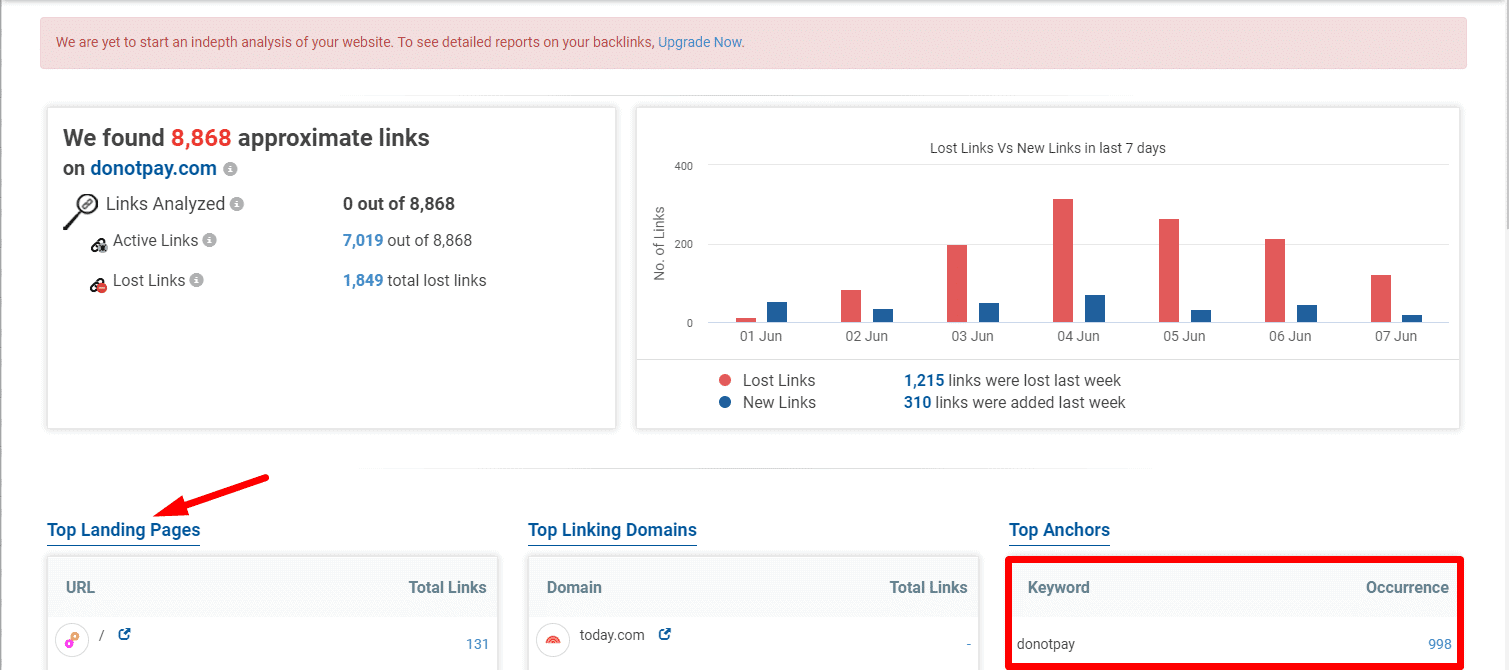Open the Top Anchors heading link
This screenshot has height=670, width=1509.
pos(1059,530)
